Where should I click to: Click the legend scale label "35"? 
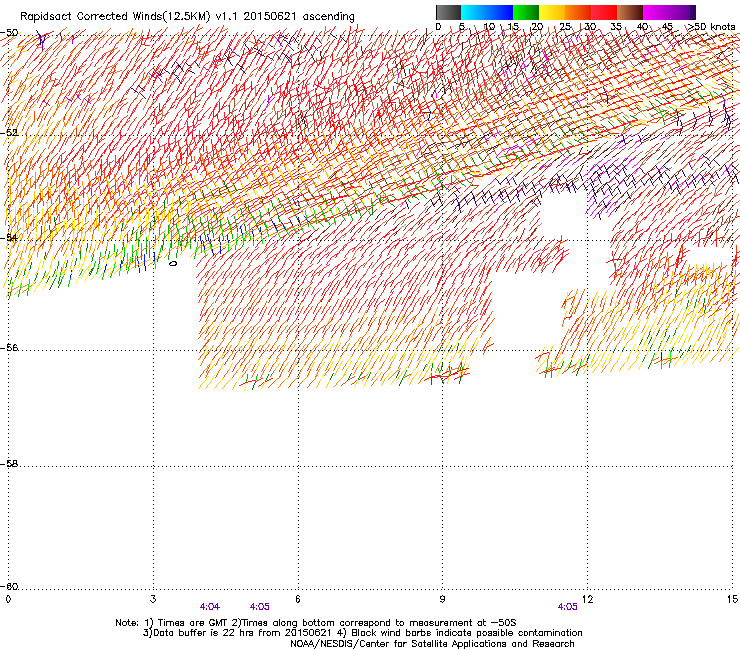click(x=616, y=27)
